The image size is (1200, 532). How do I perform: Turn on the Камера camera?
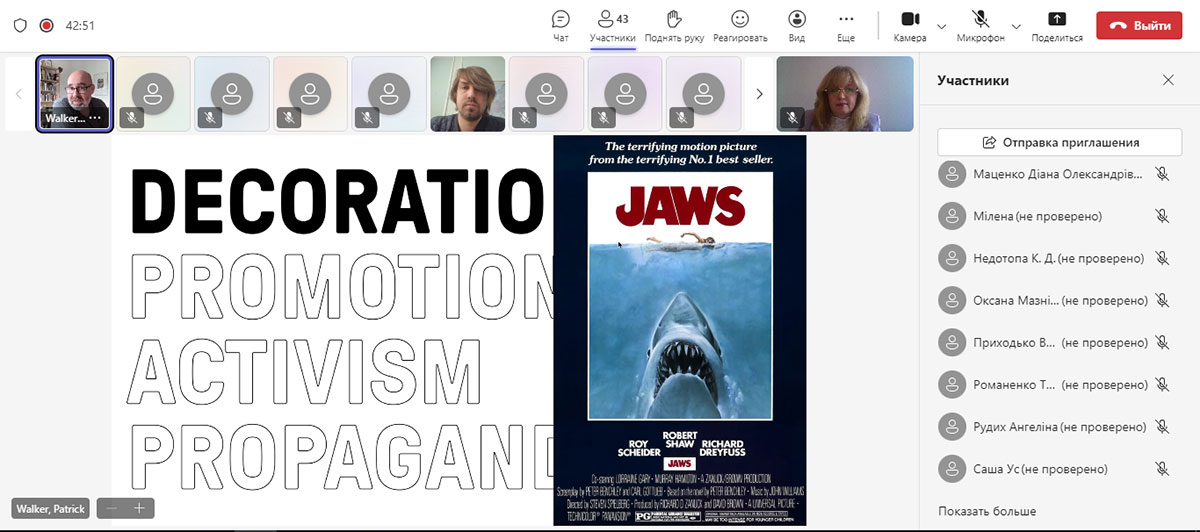(910, 25)
